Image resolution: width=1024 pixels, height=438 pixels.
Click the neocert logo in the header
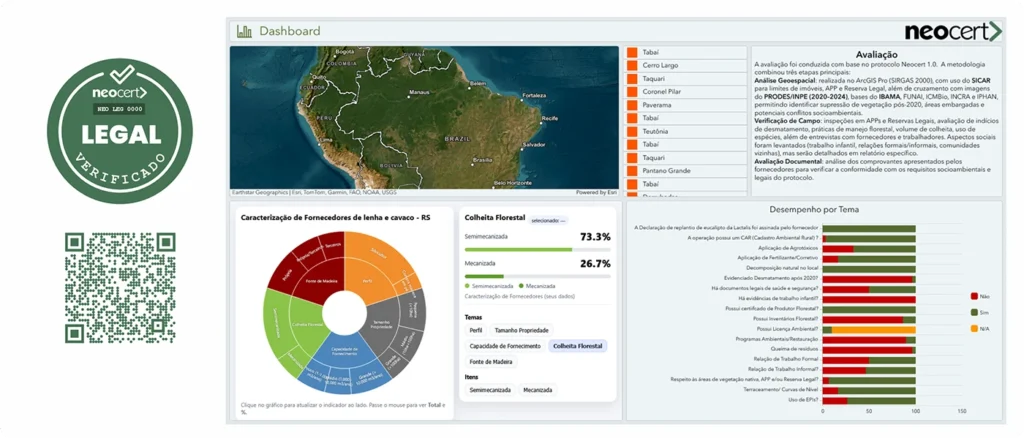952,31
